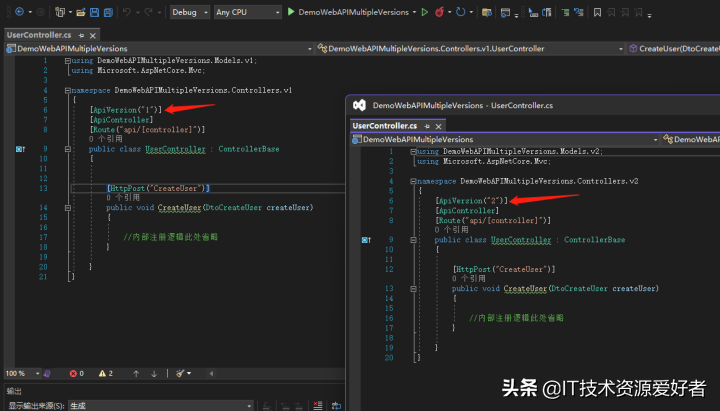This screenshot has height=411, width=720.
Task: Go to next issue down arrow
Action: click(154, 374)
